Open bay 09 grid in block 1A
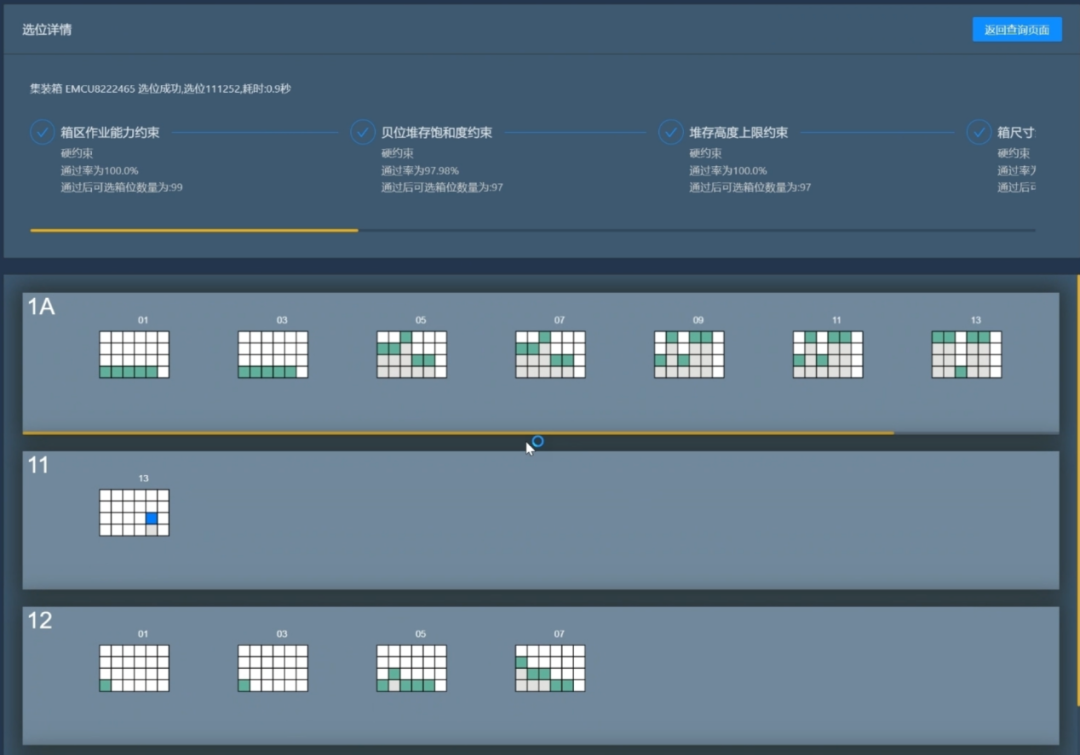1080x755 pixels. [x=689, y=355]
